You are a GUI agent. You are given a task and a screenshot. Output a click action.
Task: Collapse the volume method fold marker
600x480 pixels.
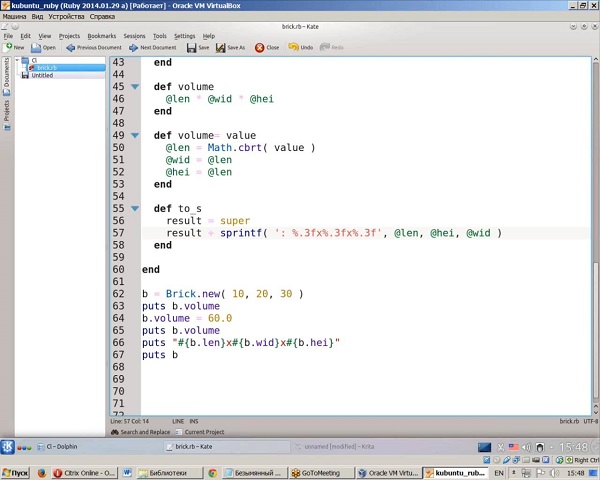point(134,87)
